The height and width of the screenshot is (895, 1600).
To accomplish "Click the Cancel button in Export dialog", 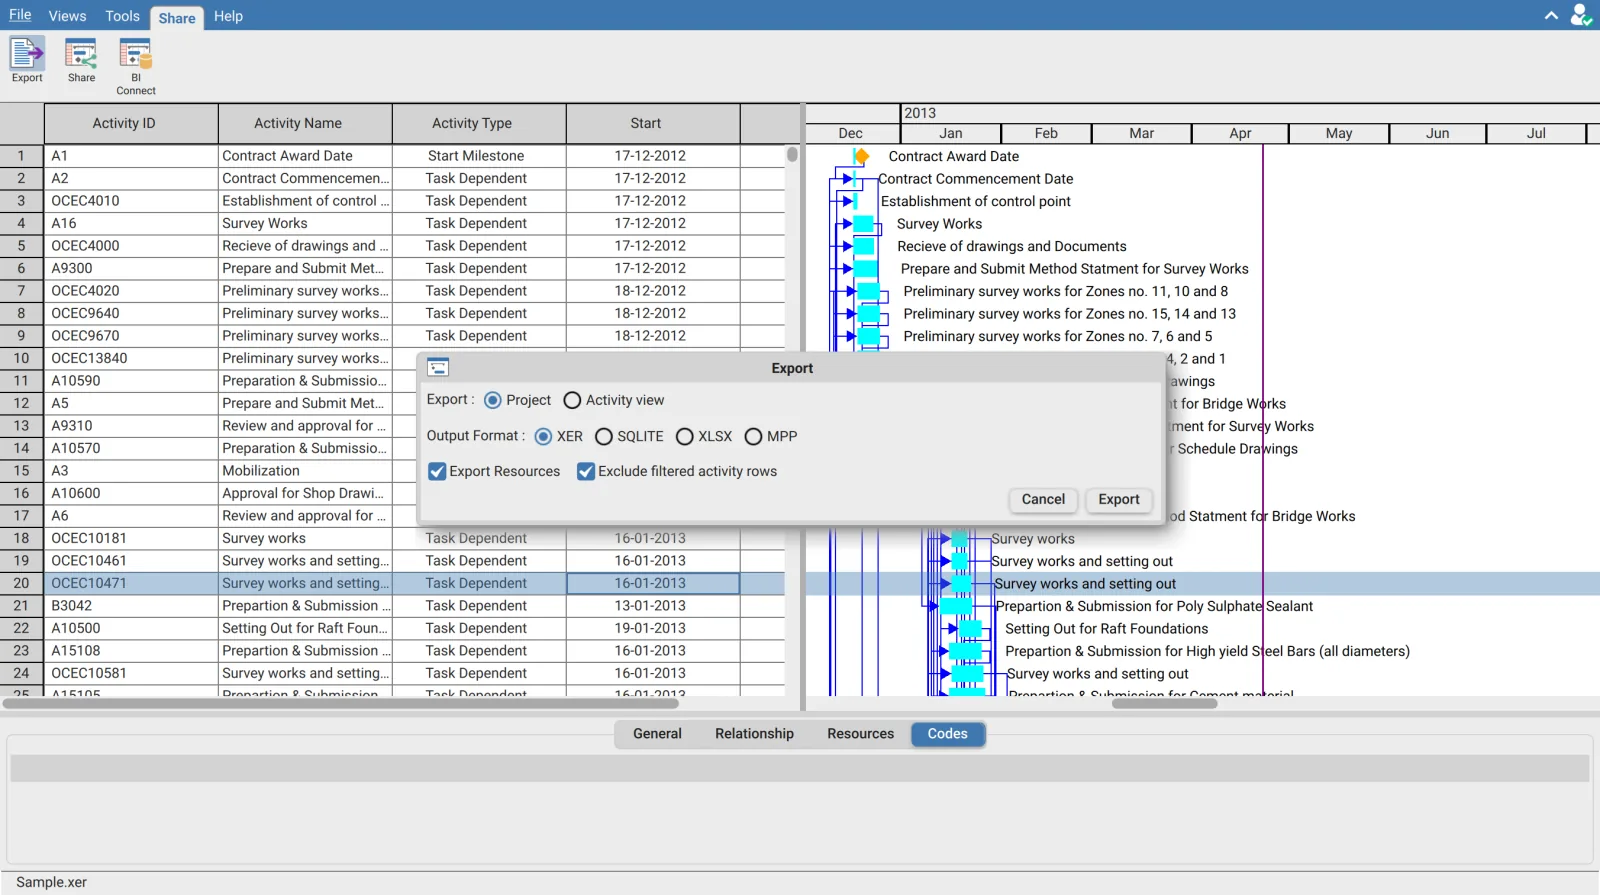I will pos(1043,499).
